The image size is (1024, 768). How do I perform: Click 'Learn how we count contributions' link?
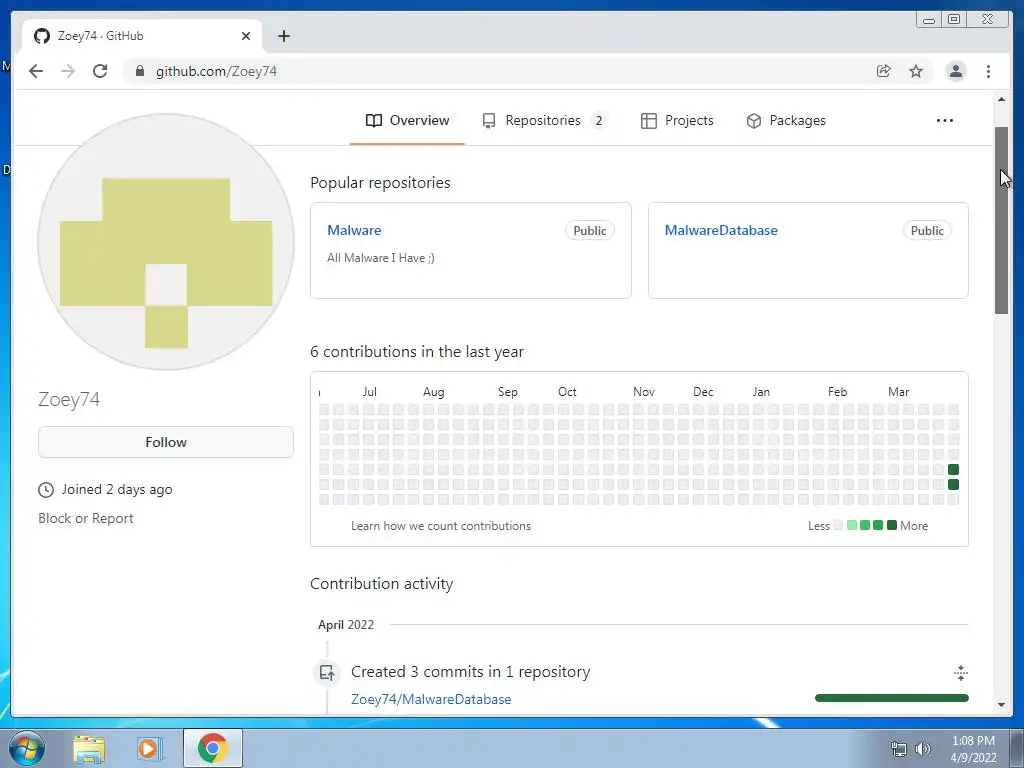[x=441, y=526]
